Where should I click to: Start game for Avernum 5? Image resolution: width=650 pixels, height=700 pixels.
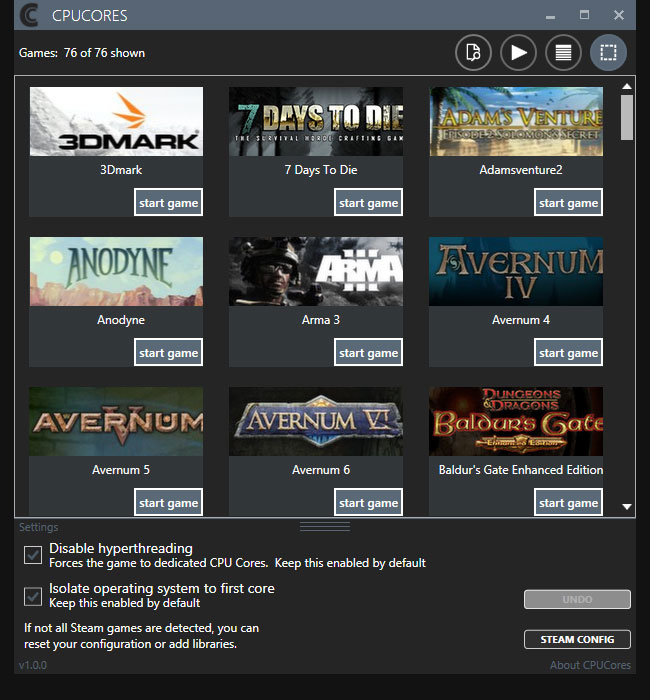(168, 502)
